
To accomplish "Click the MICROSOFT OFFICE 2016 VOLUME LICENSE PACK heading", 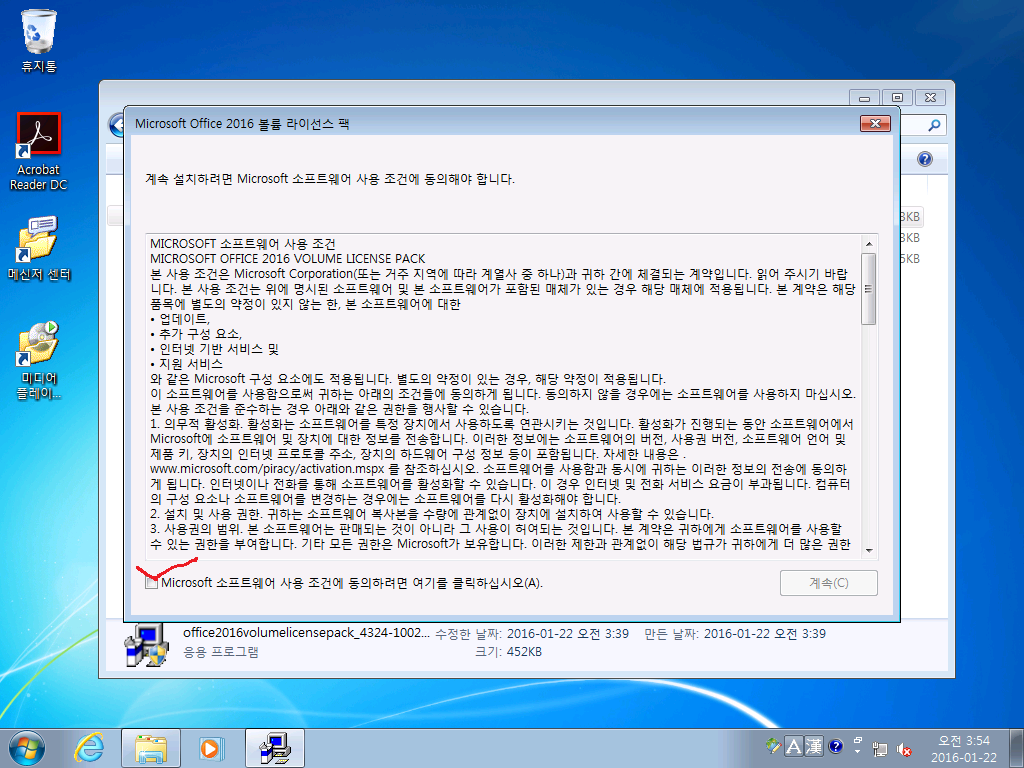I will coord(287,259).
